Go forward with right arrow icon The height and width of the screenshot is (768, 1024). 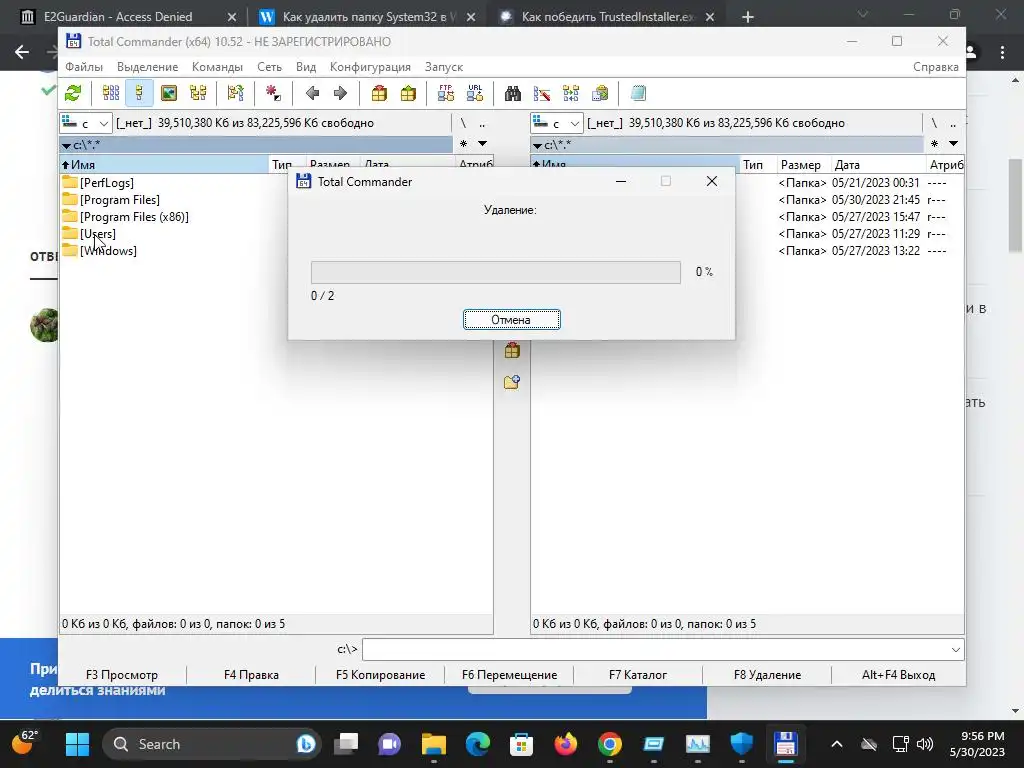[x=340, y=93]
